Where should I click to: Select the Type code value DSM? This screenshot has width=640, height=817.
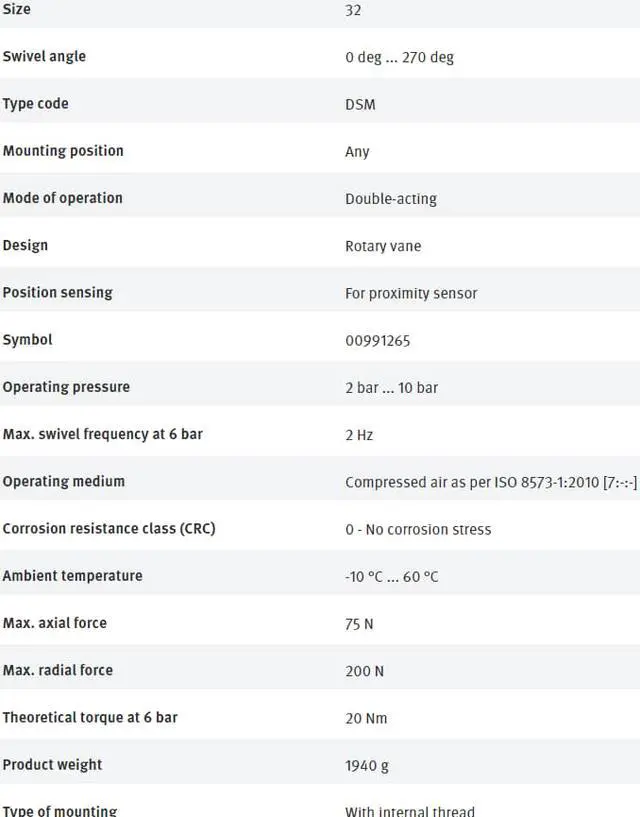click(x=360, y=104)
